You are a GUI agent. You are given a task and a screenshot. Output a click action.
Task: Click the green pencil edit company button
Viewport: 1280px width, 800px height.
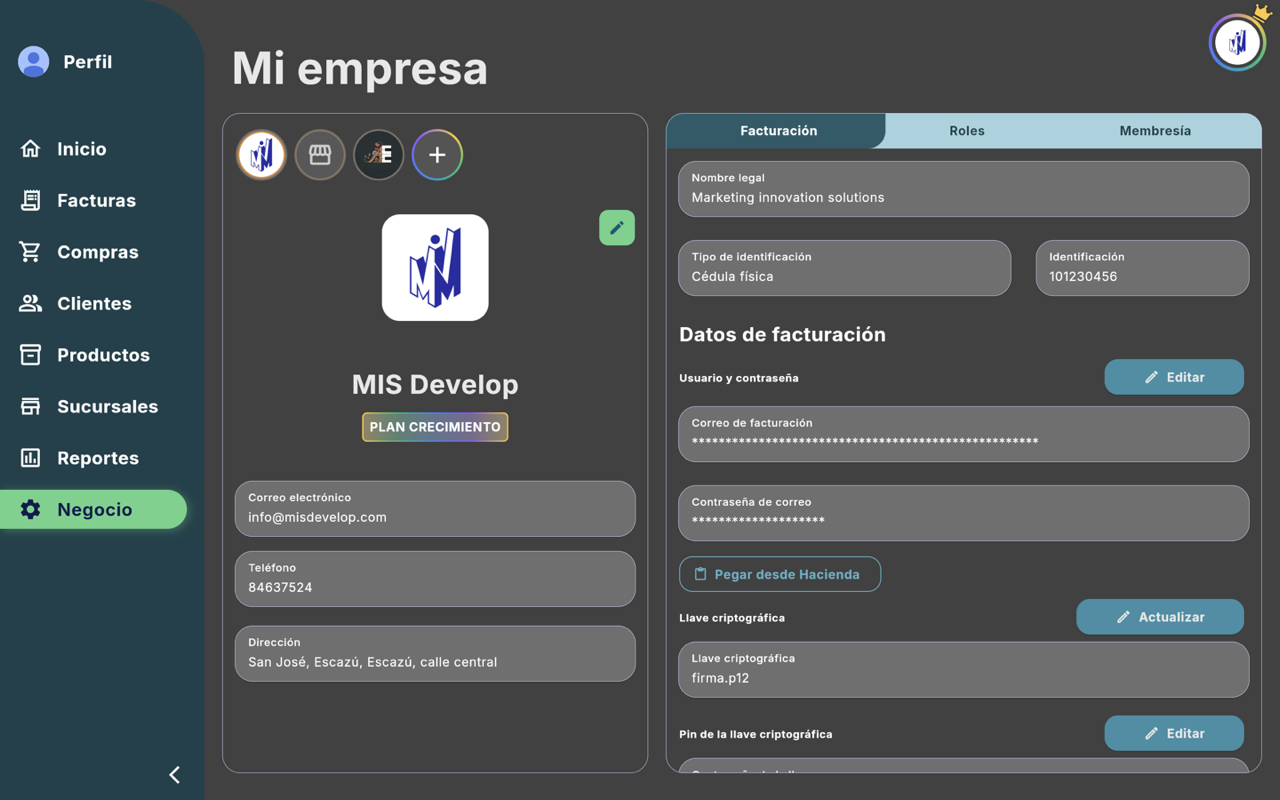coord(617,228)
